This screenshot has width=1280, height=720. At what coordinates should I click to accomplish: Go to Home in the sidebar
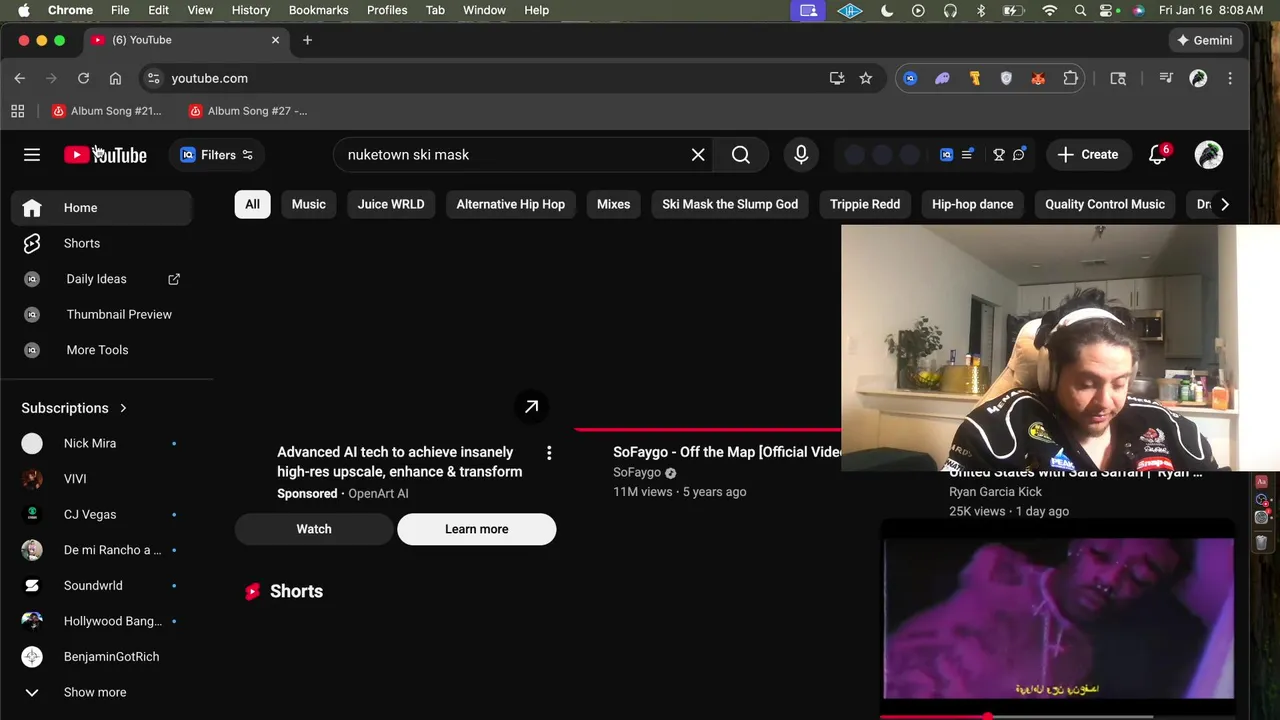[x=102, y=208]
